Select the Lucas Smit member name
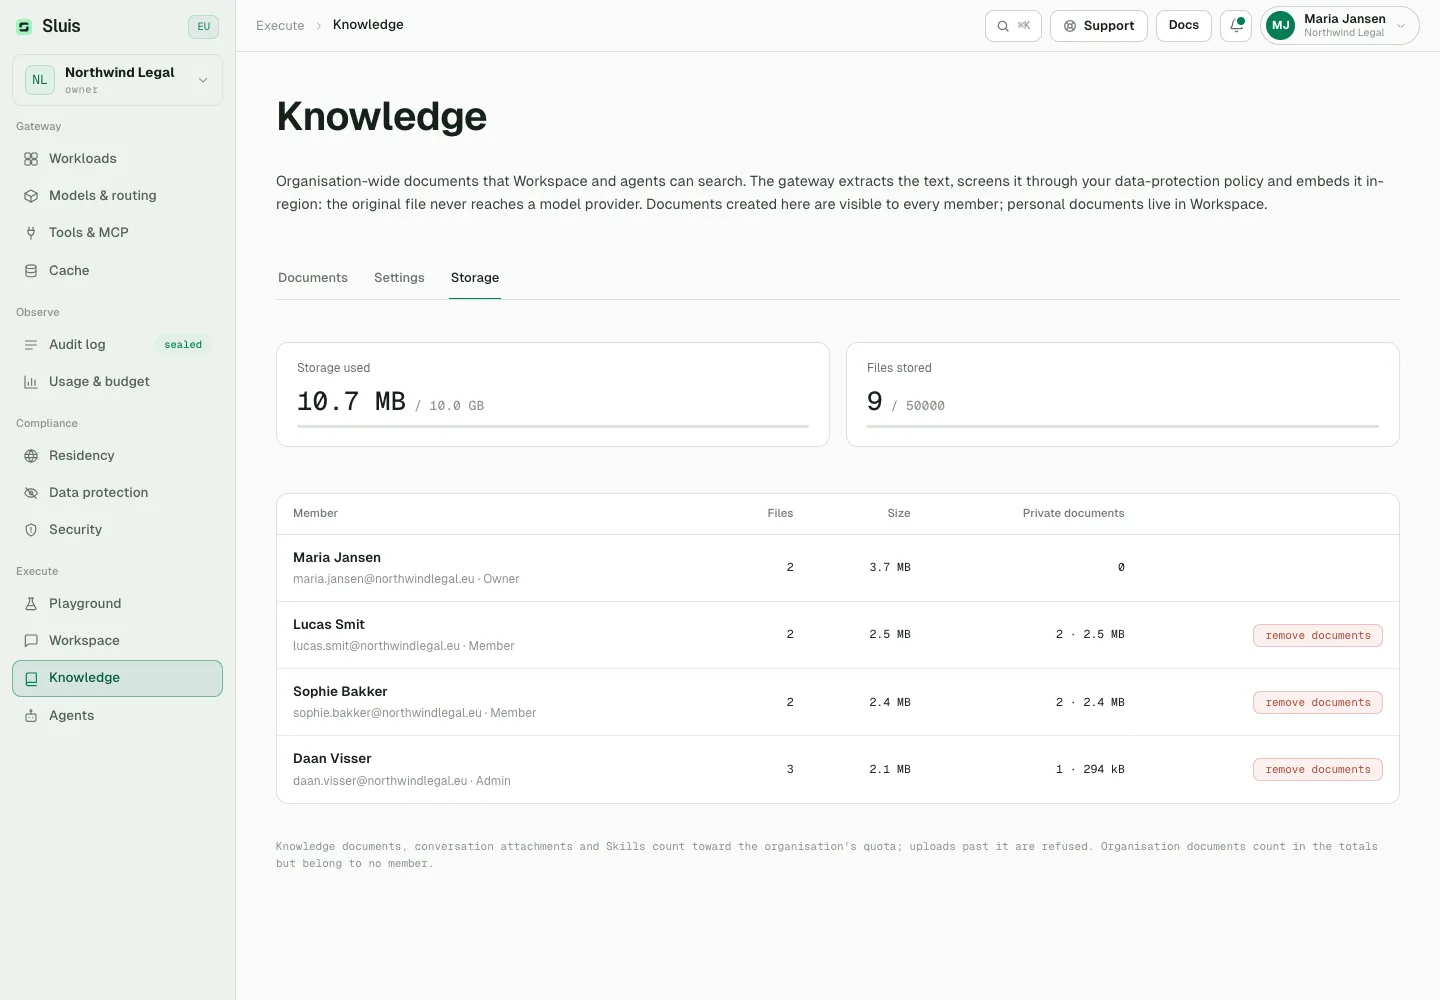 [329, 625]
